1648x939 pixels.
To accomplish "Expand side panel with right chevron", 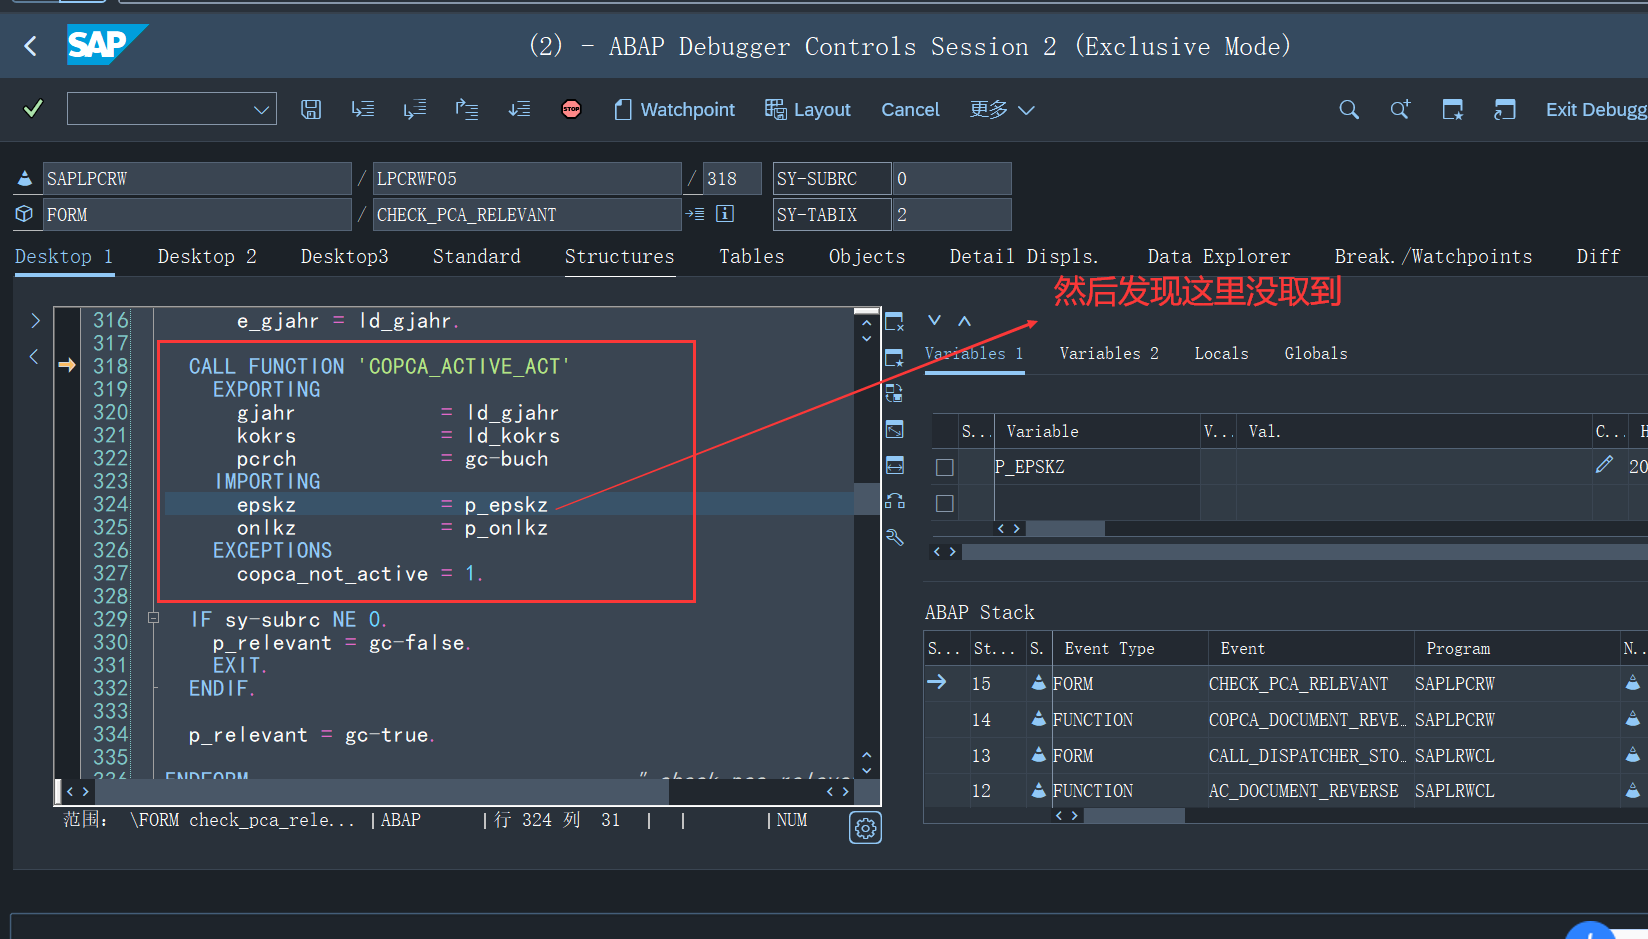I will [35, 320].
